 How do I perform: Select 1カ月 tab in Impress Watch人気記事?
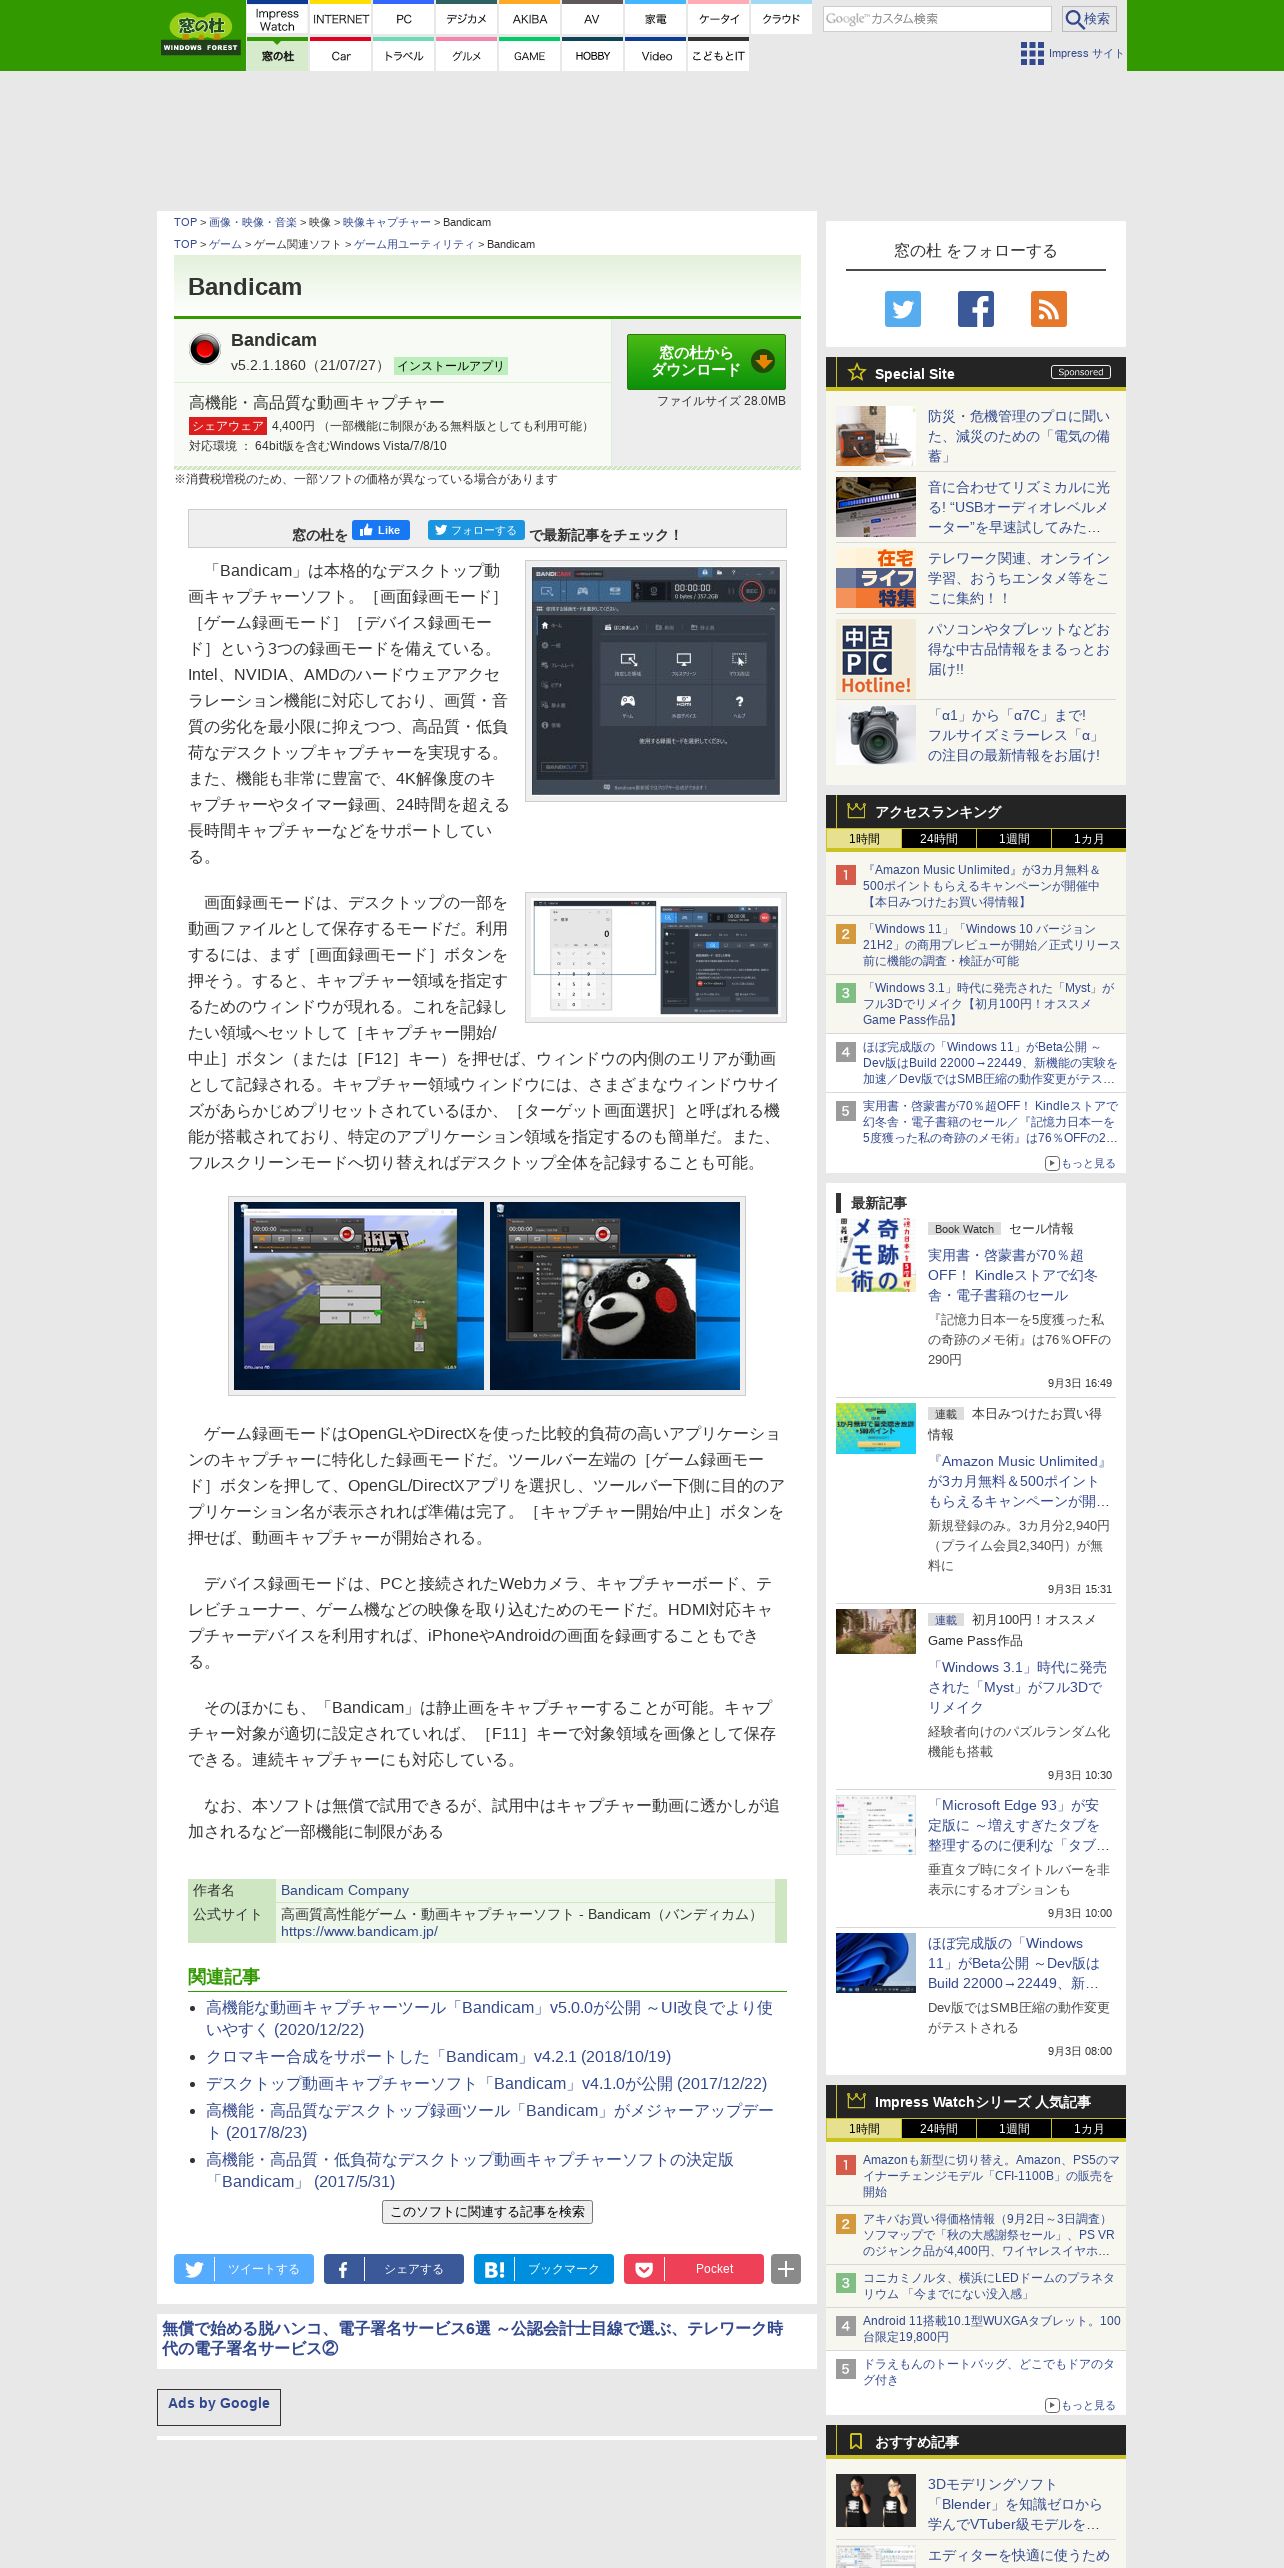1089,2129
